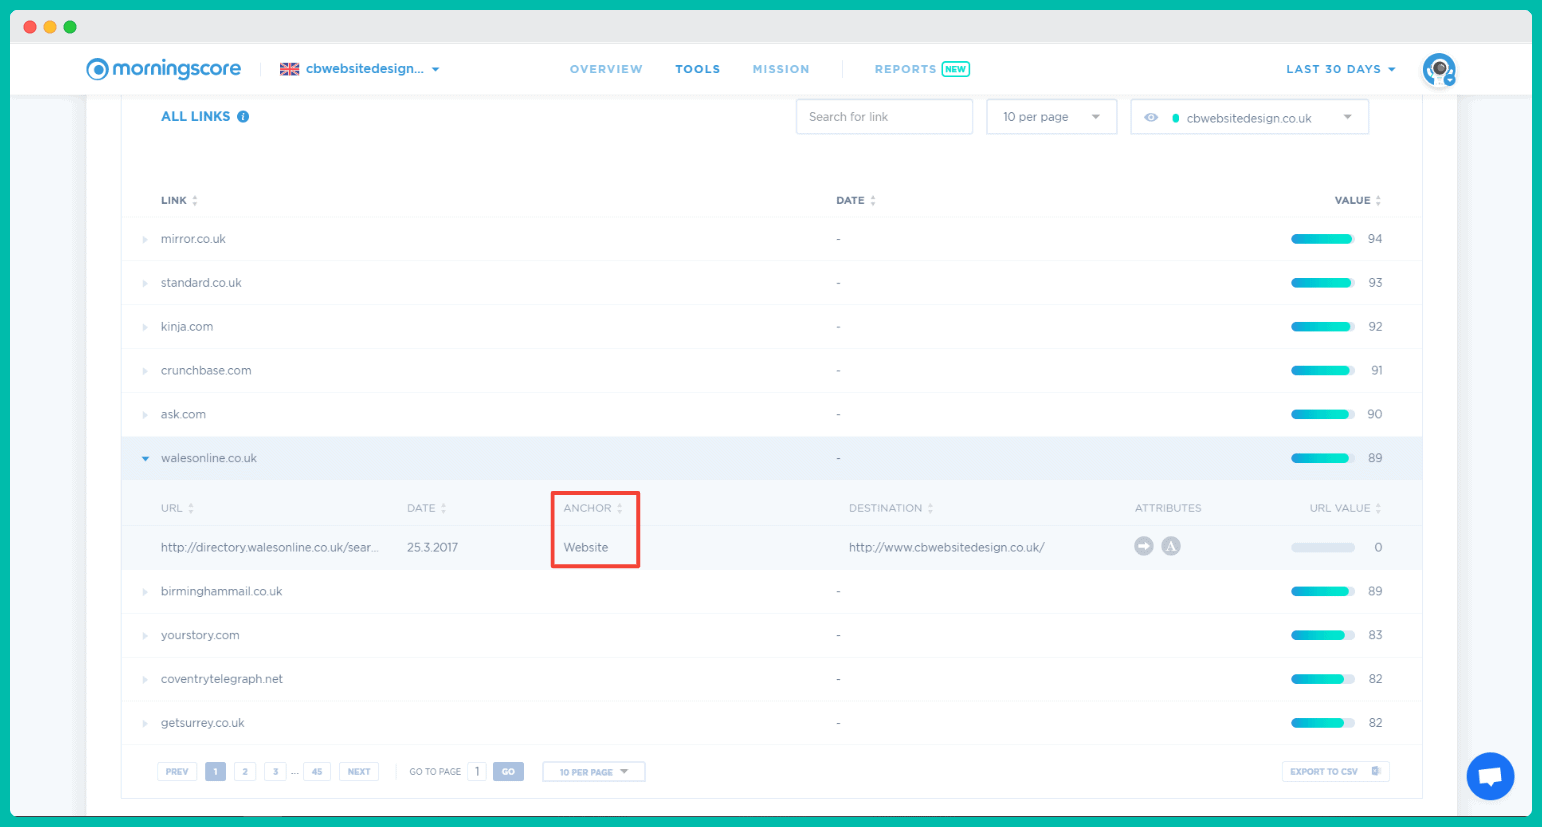Open the website selector with UK flag
This screenshot has width=1542, height=827.
coord(360,69)
